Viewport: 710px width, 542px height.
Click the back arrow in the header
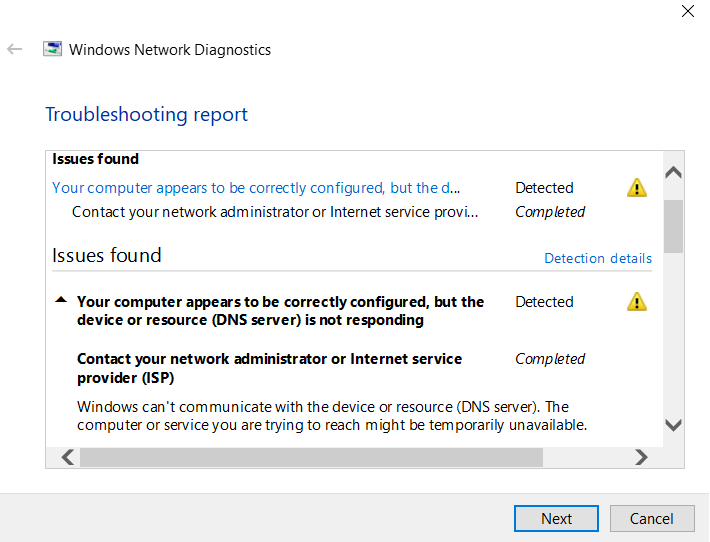pyautogui.click(x=14, y=49)
